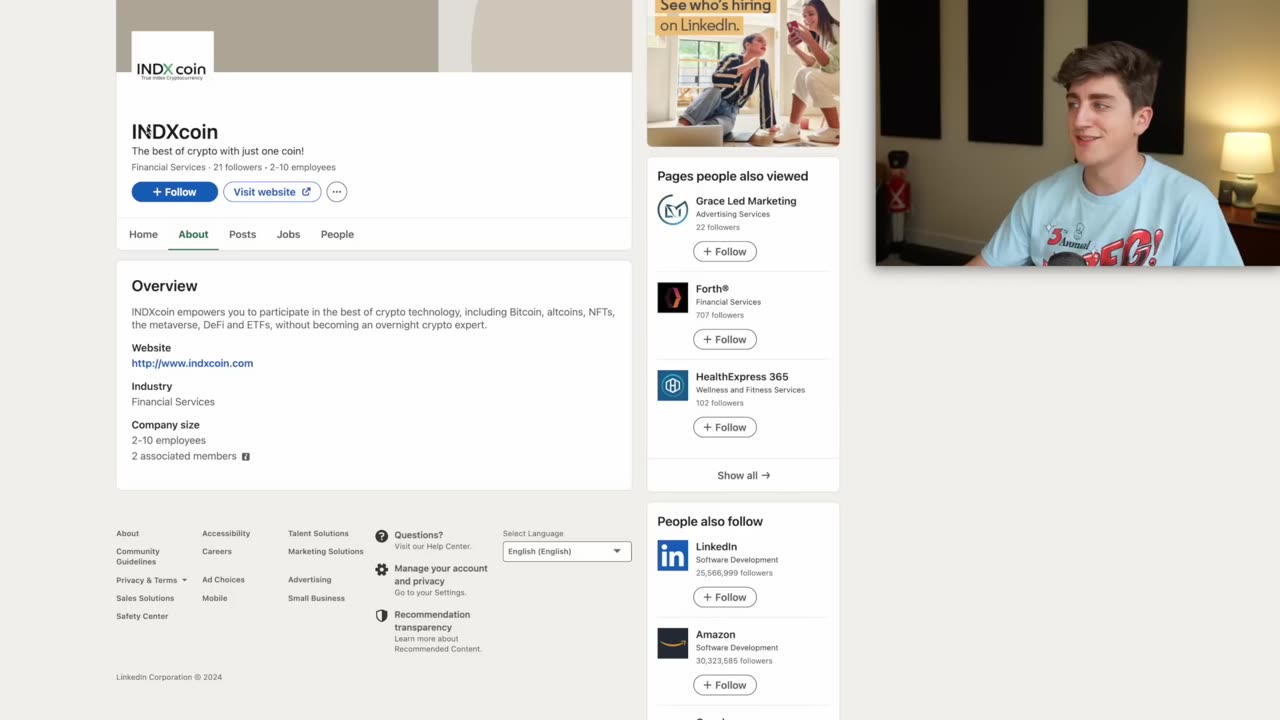The width and height of the screenshot is (1280, 720).
Task: Click the See who's hiring ad image
Action: 743,73
